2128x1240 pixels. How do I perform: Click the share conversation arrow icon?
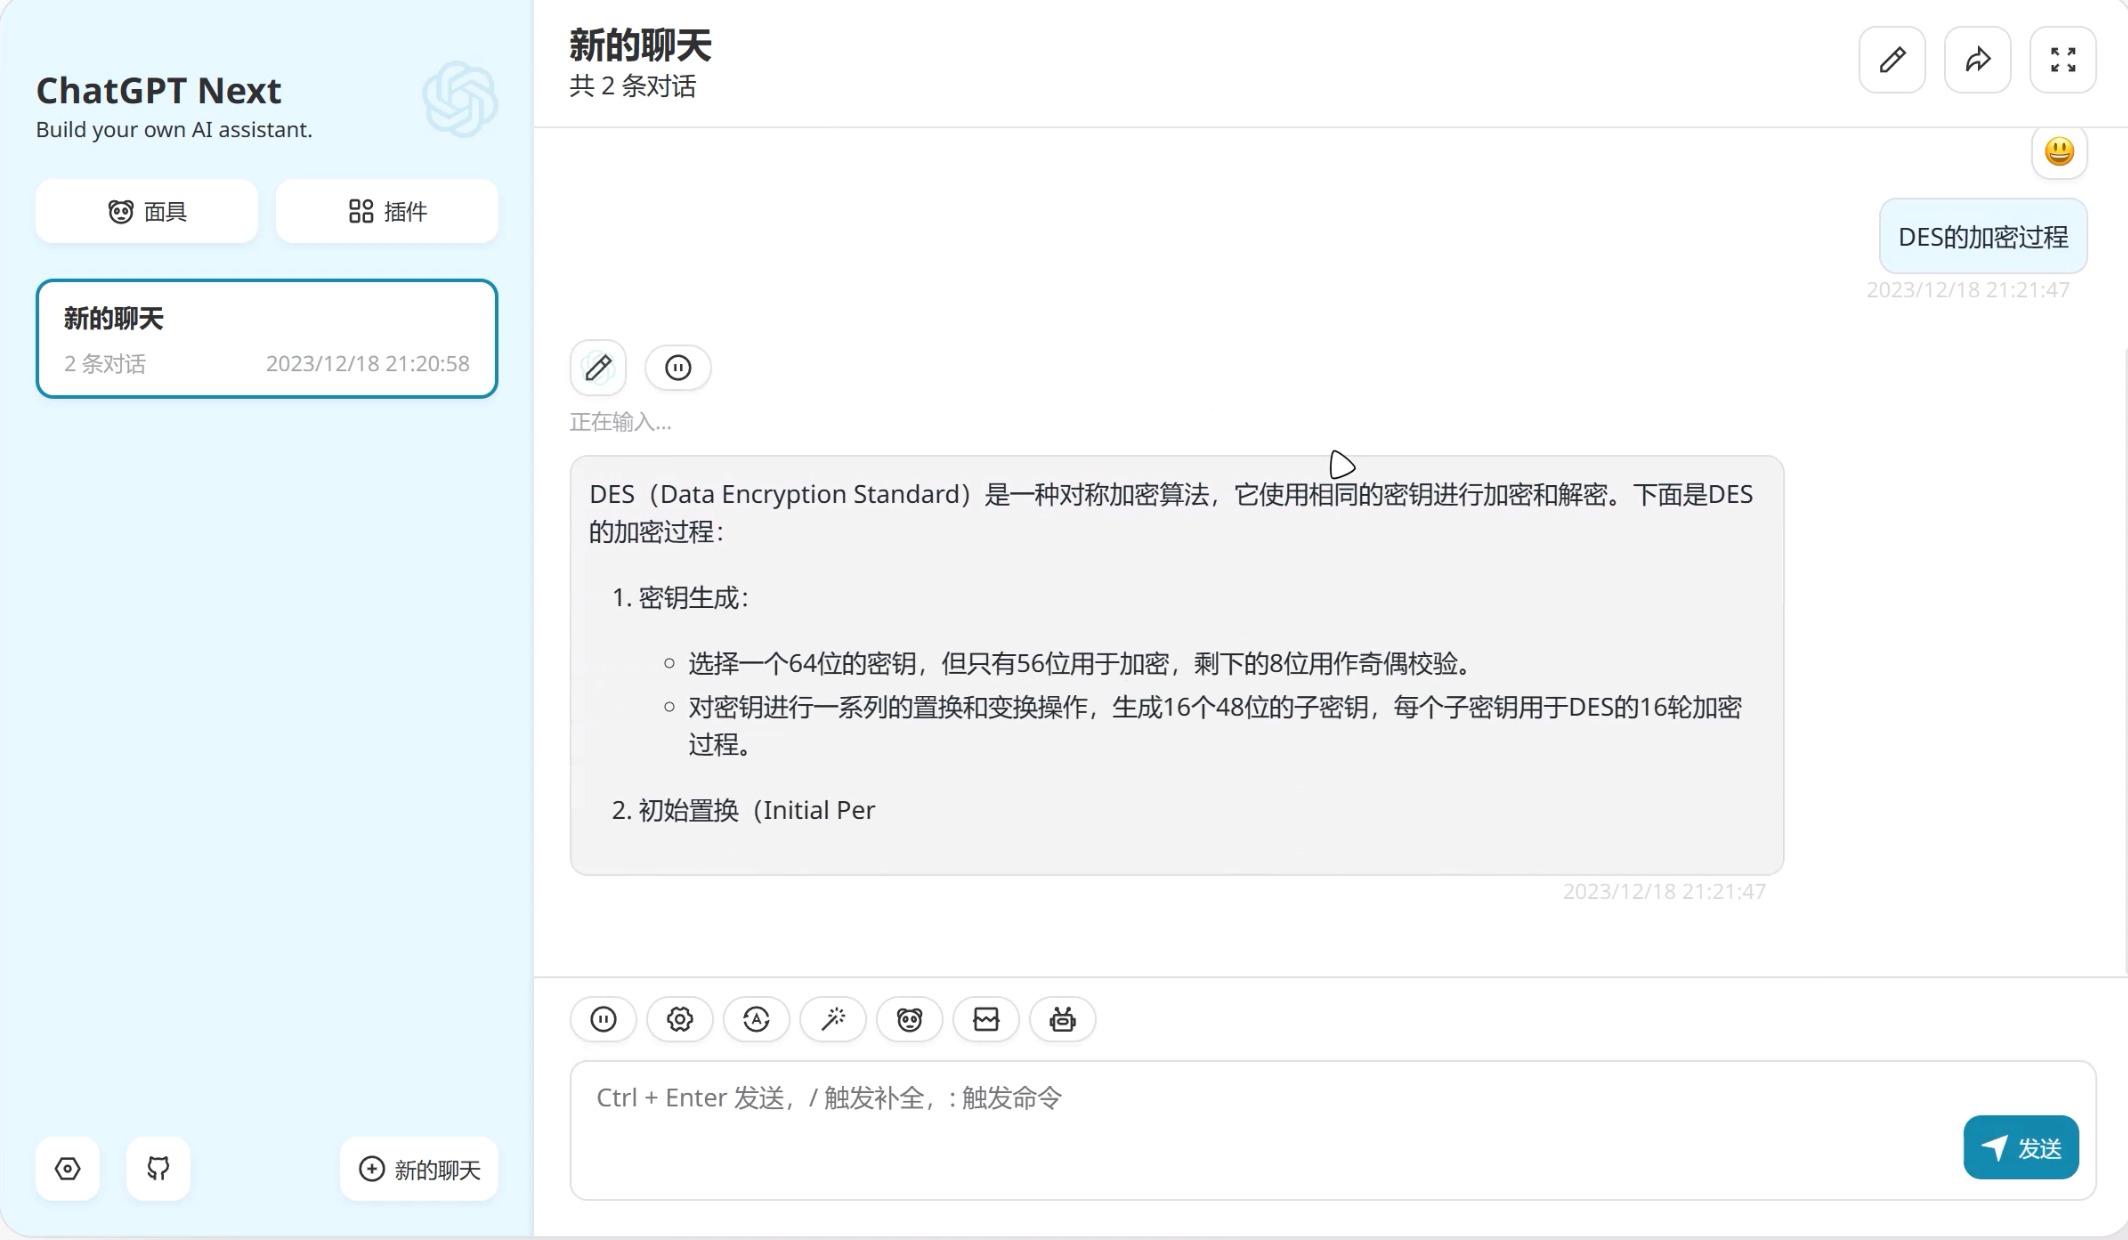(1977, 60)
